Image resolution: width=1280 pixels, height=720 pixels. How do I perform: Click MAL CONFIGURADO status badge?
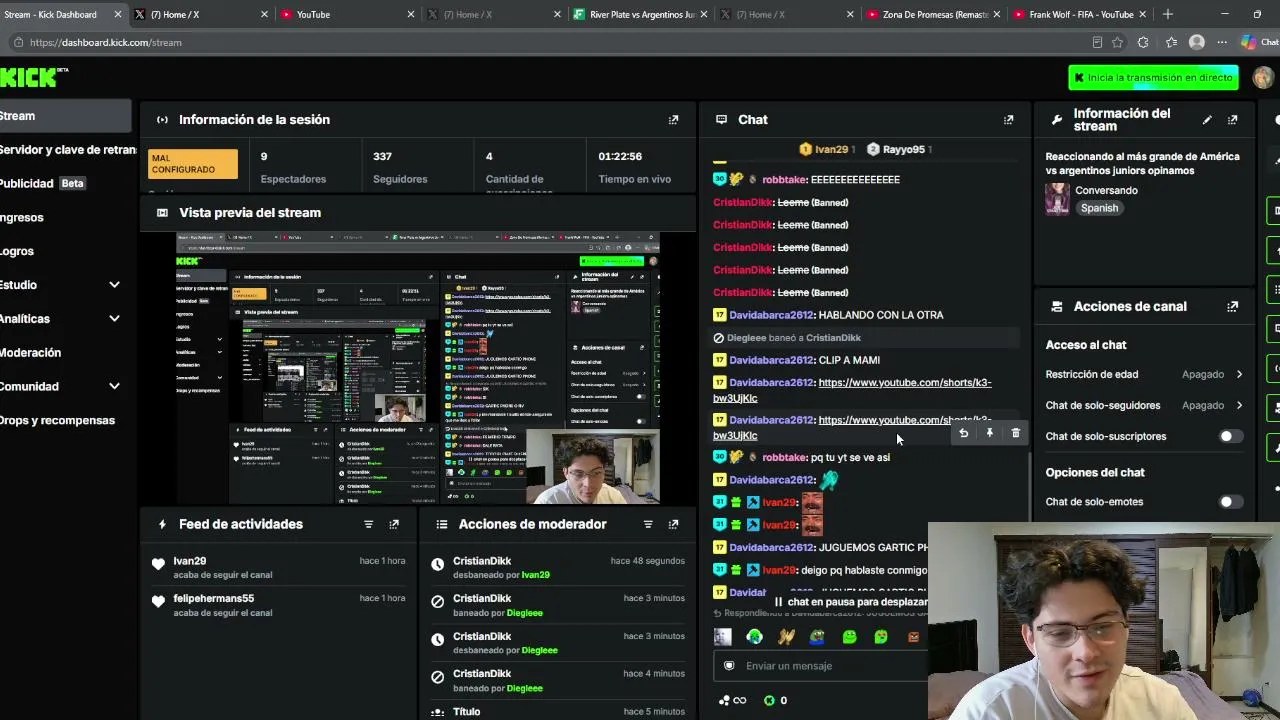click(193, 164)
